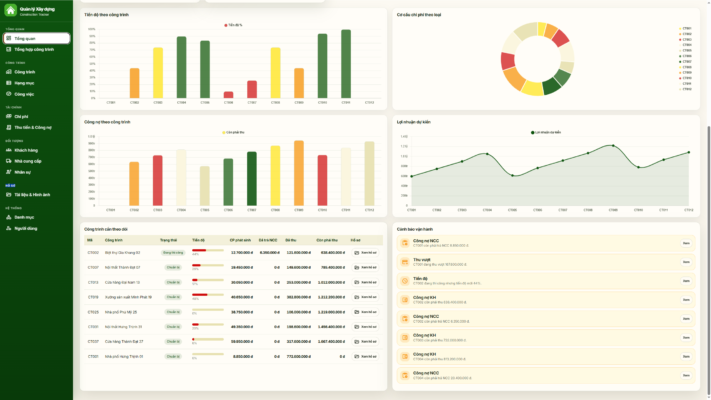Toggle CT012 in the donut chart legend

(685, 89)
